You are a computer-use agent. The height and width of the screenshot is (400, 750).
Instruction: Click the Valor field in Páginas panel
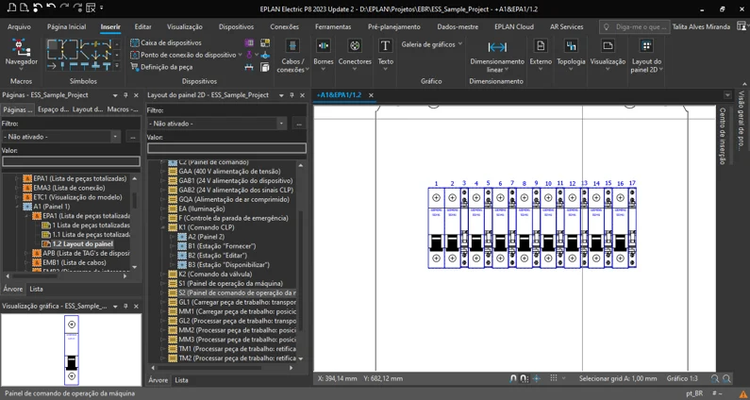click(x=71, y=162)
